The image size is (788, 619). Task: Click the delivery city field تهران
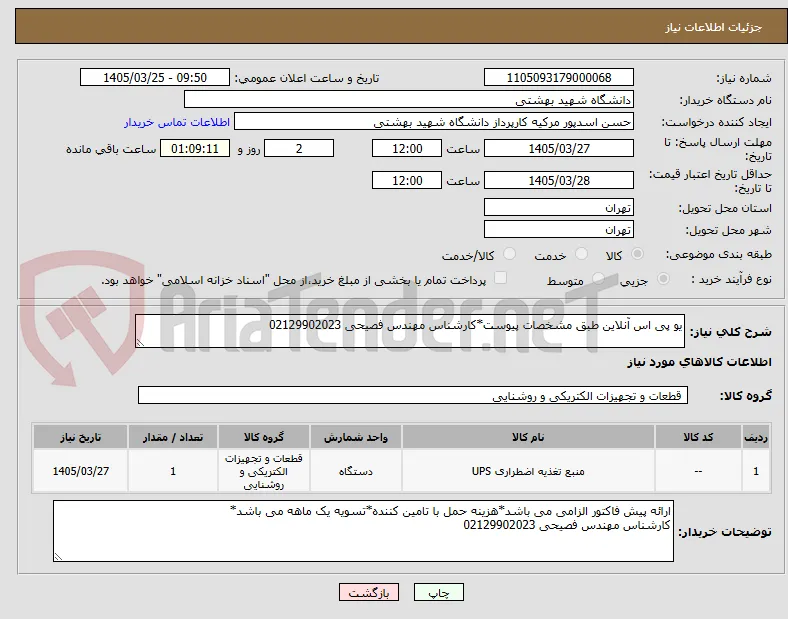559,229
